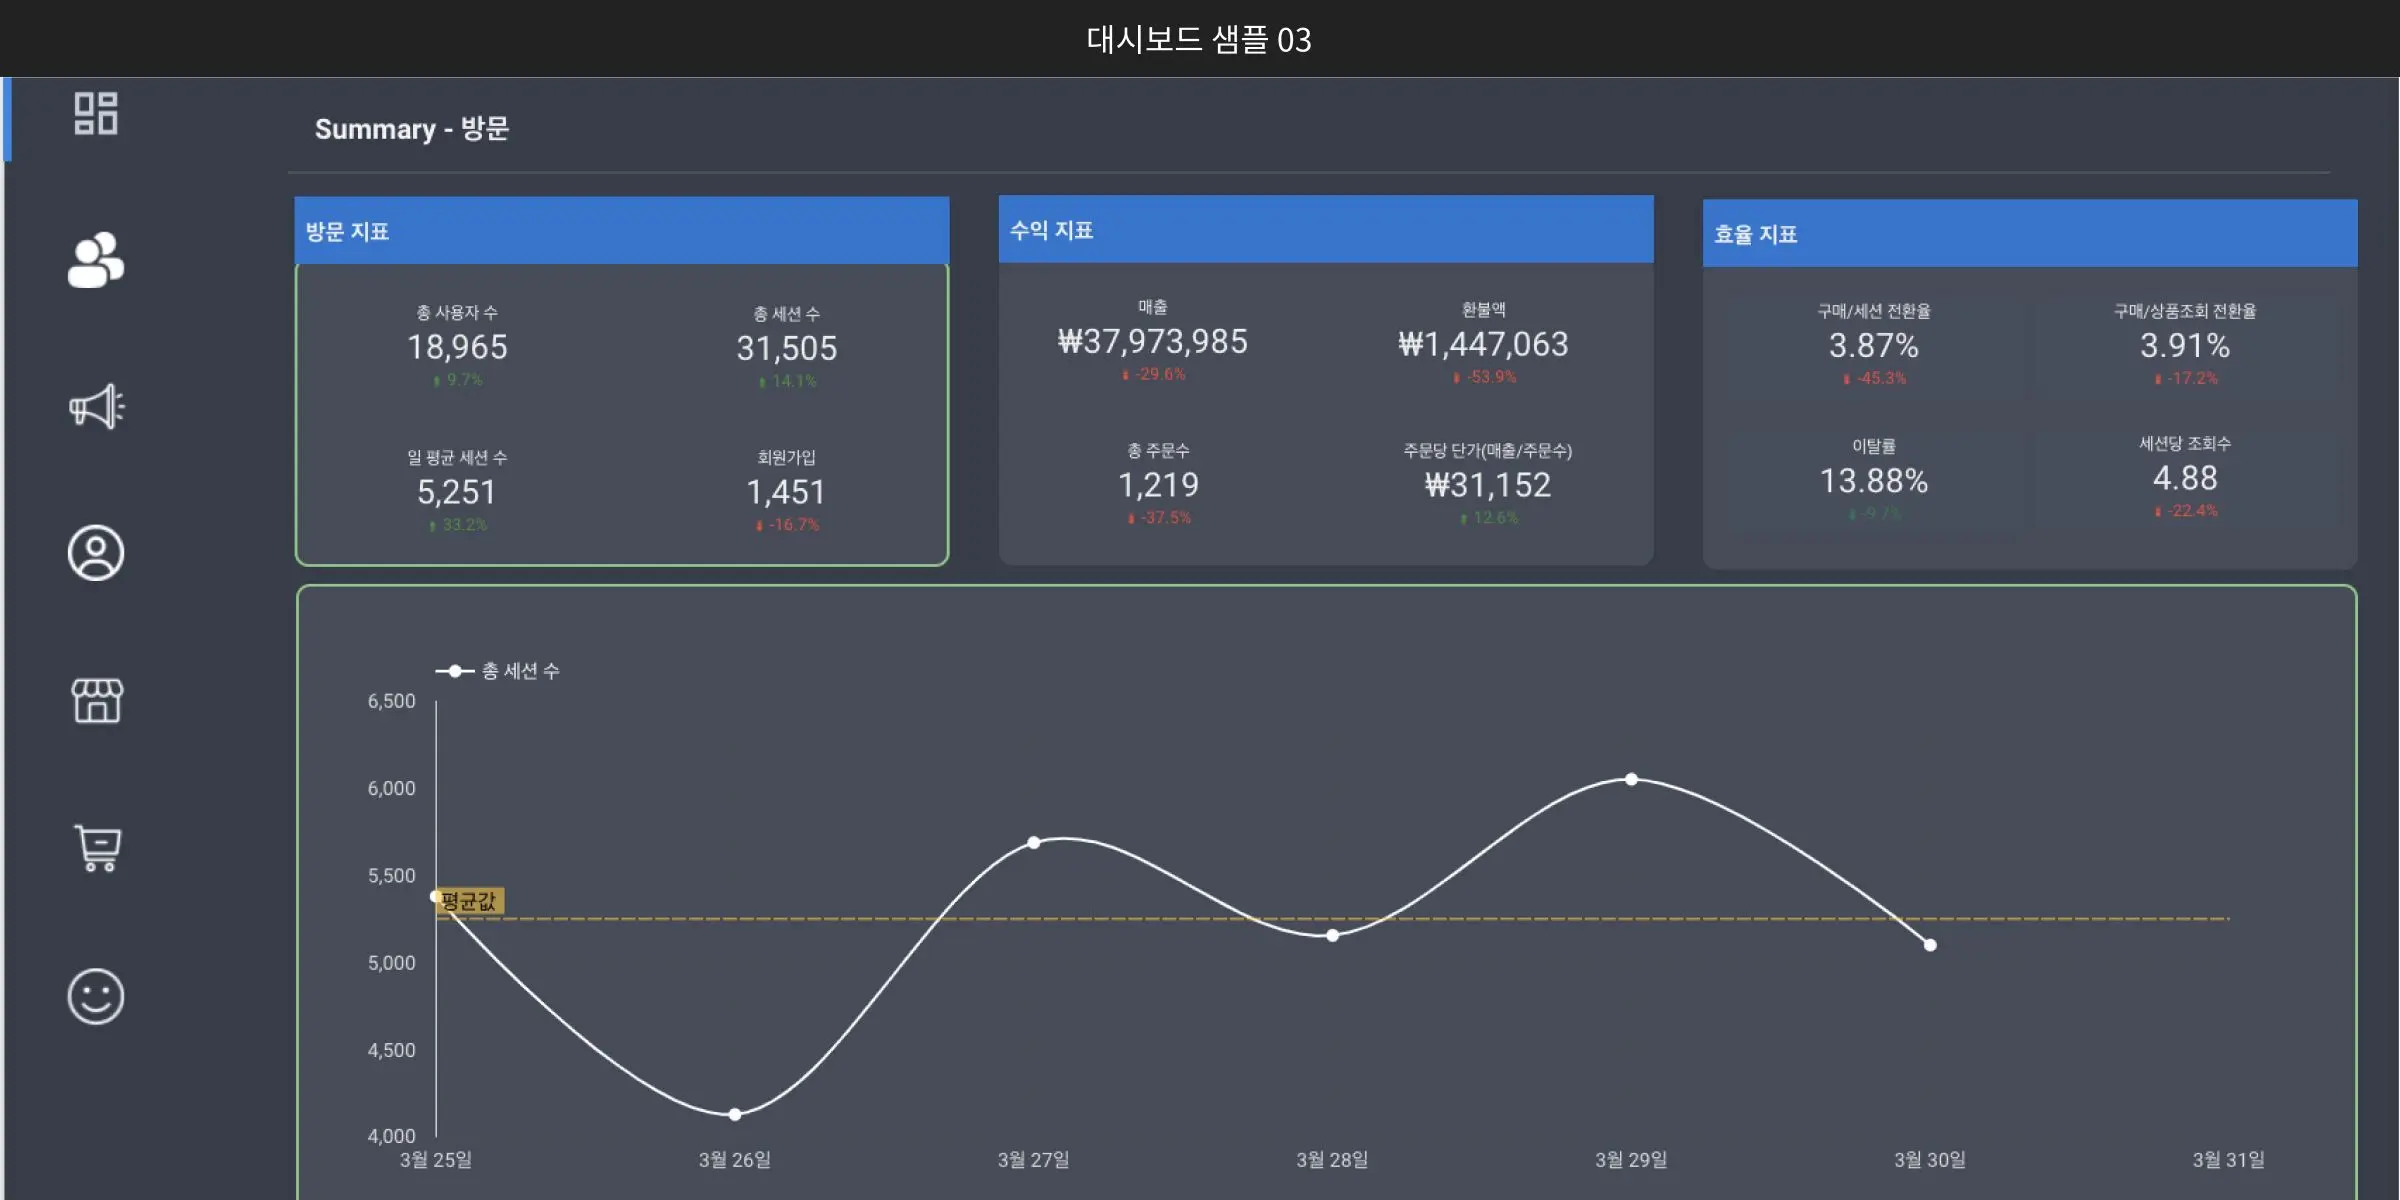
Task: Click the 총 세션 수 chart legend
Action: tap(498, 671)
